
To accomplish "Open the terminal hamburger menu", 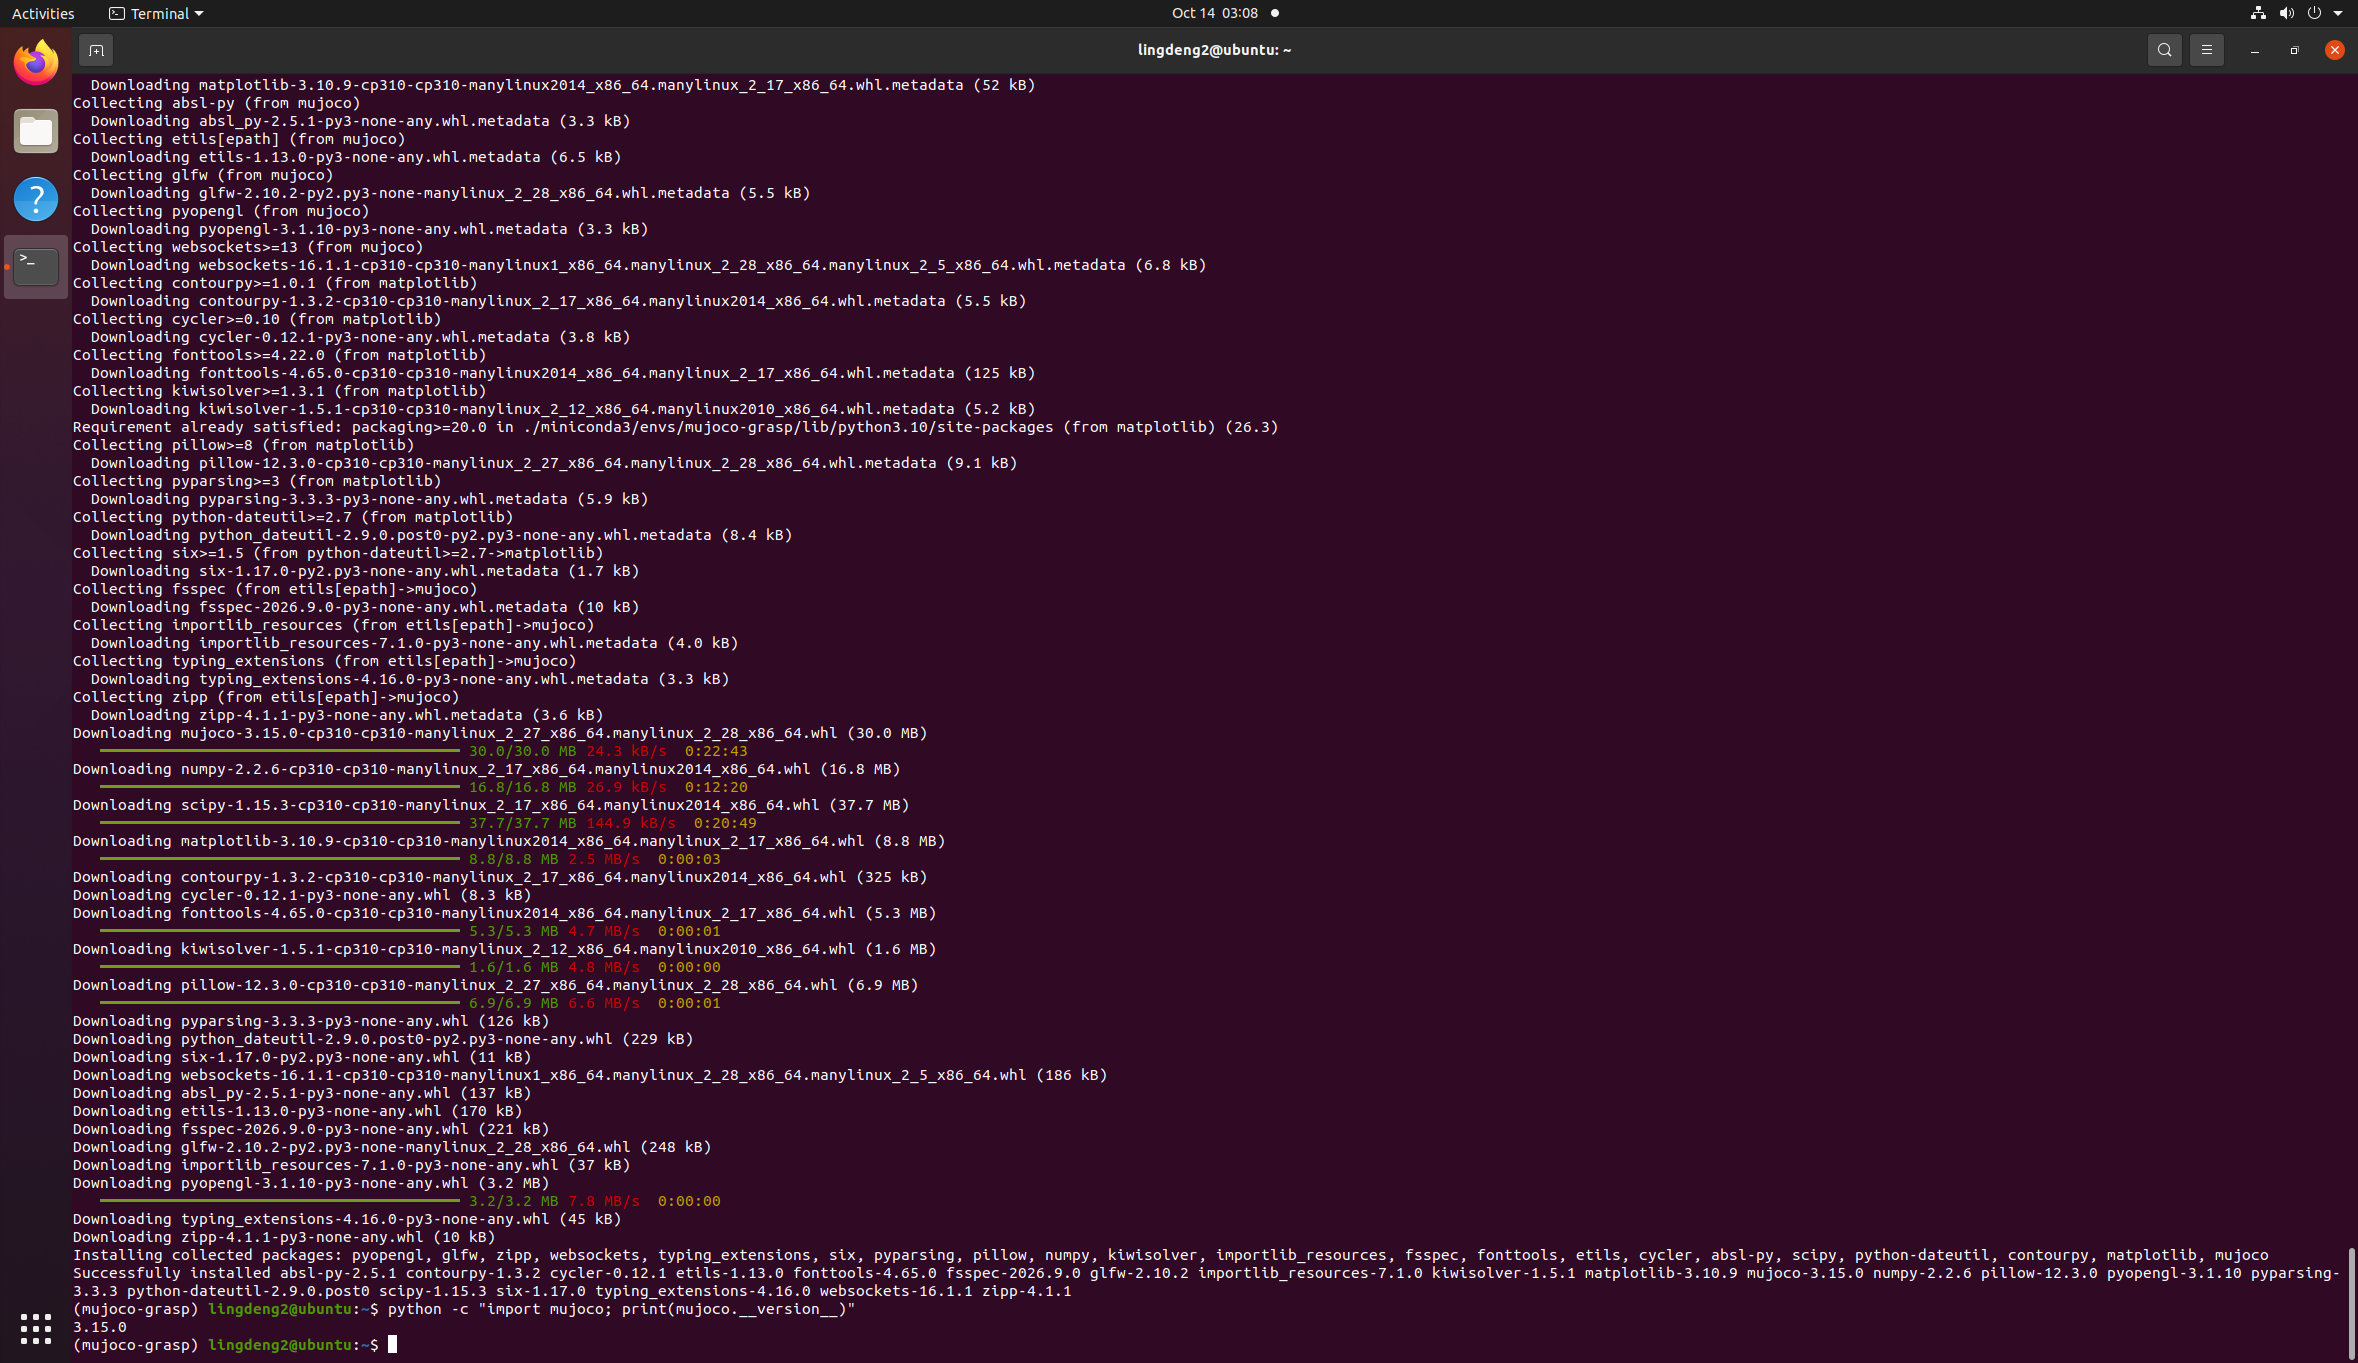I will (2206, 50).
